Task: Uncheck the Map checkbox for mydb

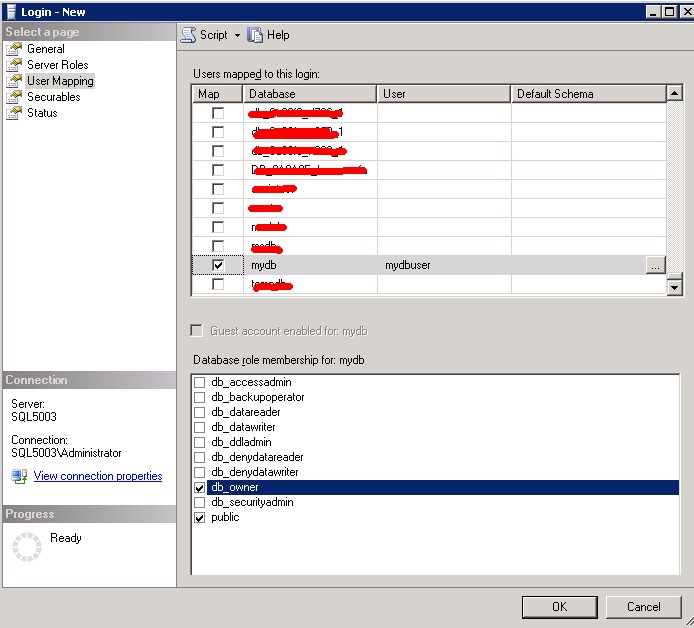Action: (x=218, y=266)
